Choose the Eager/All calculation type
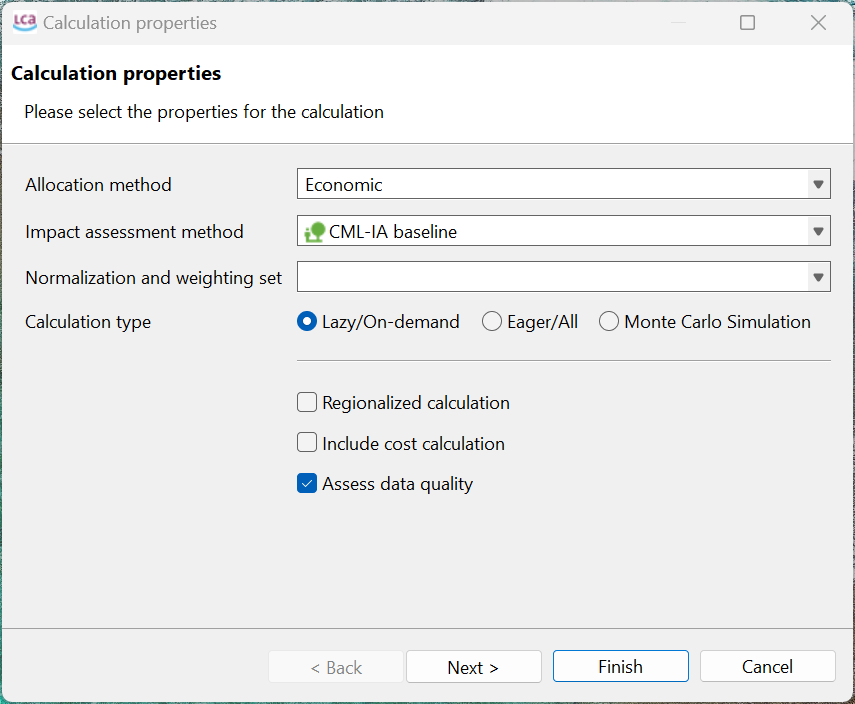The height and width of the screenshot is (704, 855). 492,322
